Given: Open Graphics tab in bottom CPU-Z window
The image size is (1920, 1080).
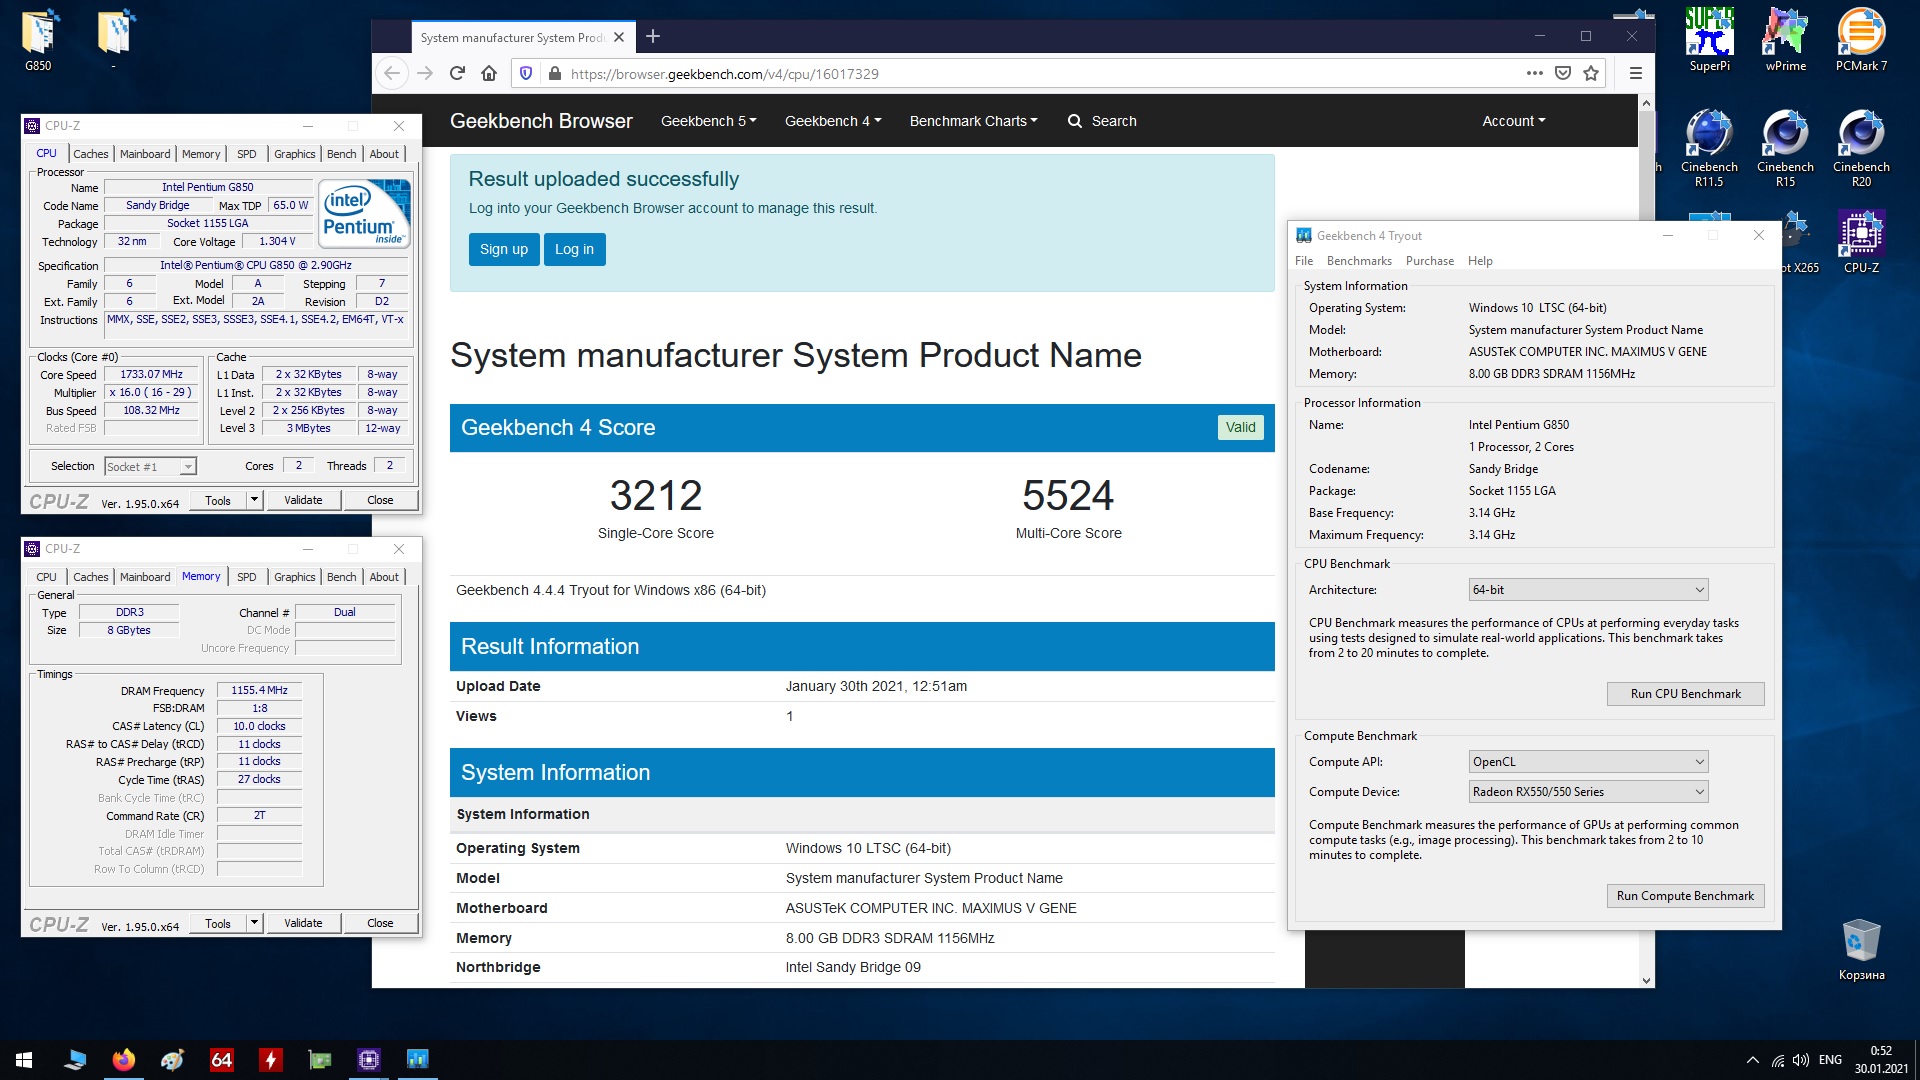Looking at the screenshot, I should click(294, 577).
